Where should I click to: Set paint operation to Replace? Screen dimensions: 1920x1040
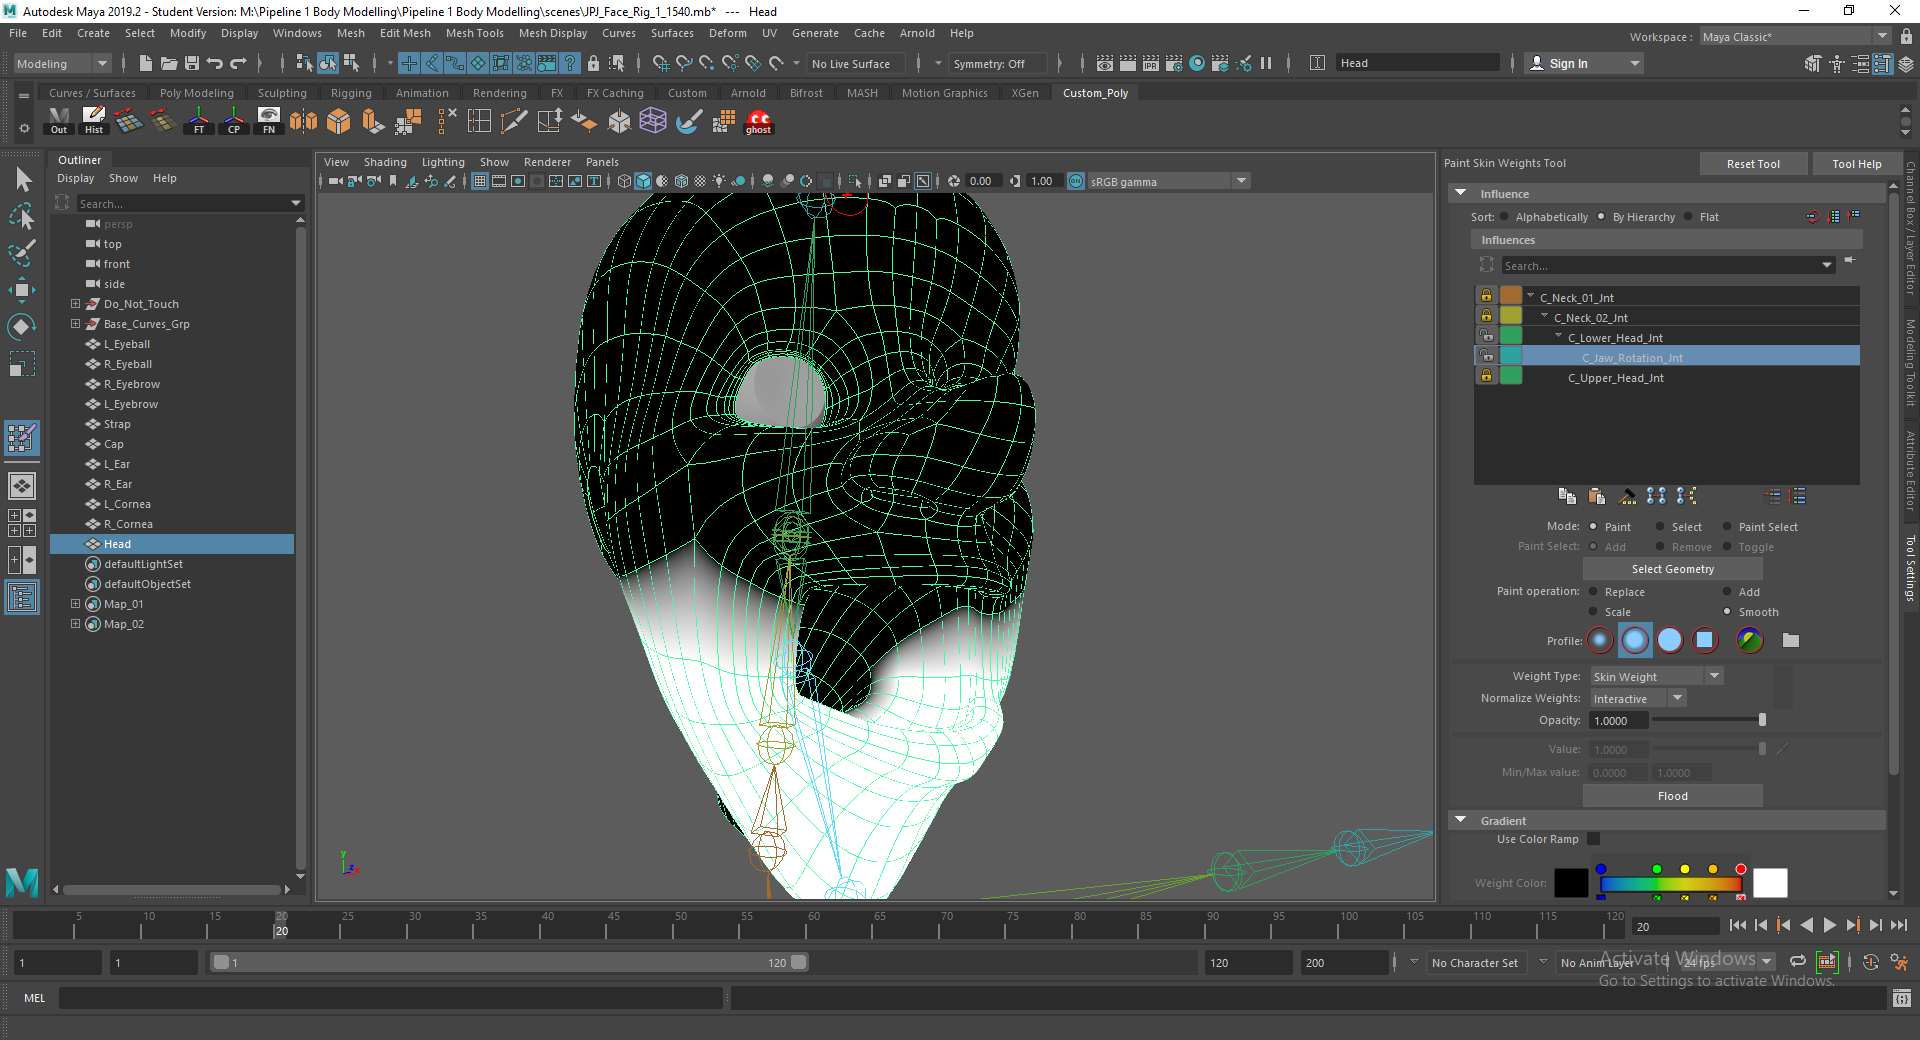tap(1593, 592)
